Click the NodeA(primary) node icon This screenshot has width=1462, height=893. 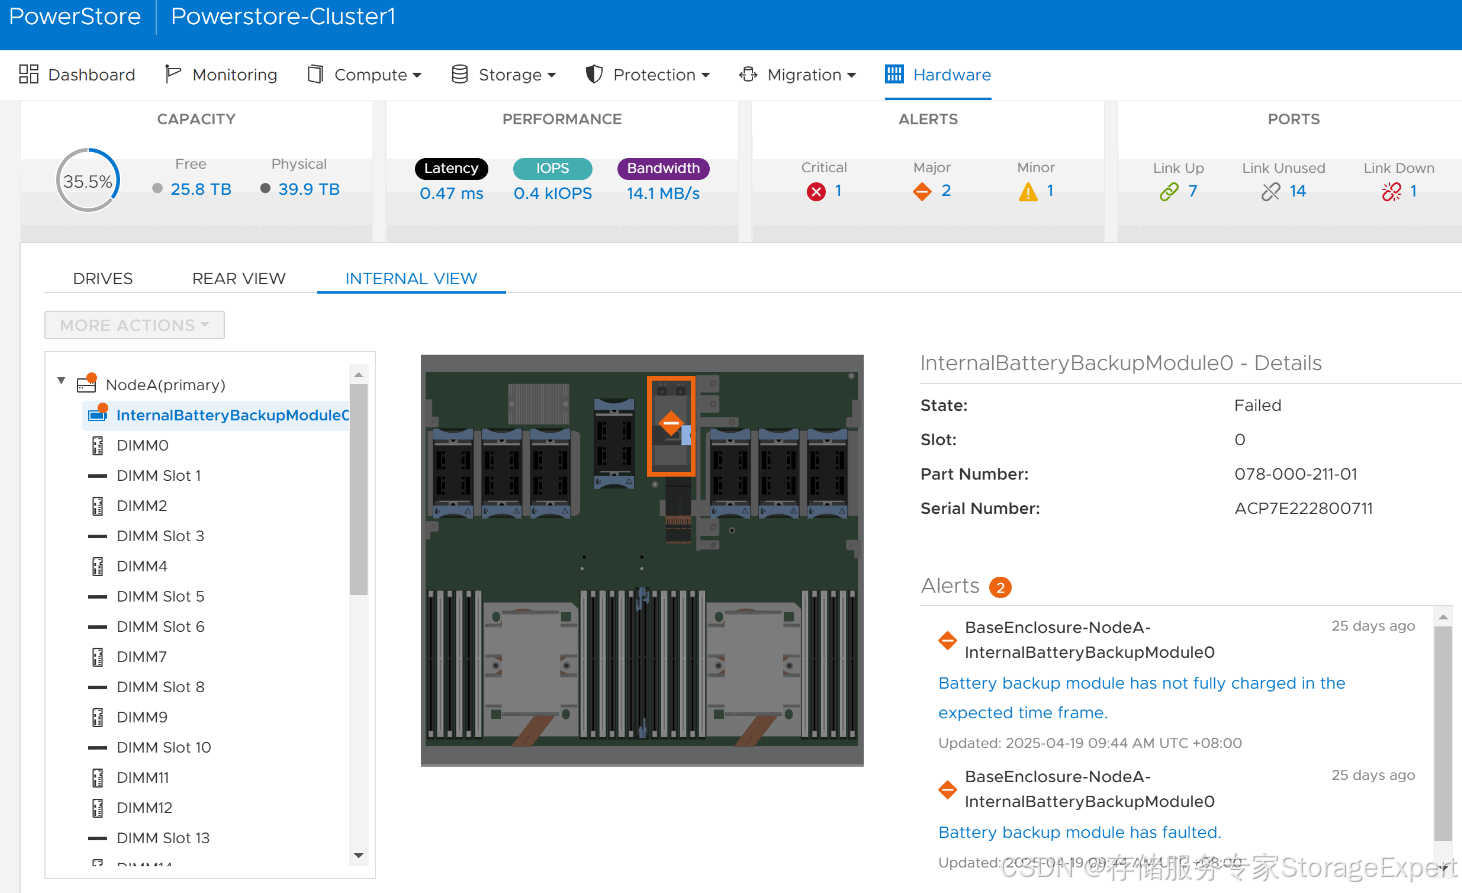87,384
